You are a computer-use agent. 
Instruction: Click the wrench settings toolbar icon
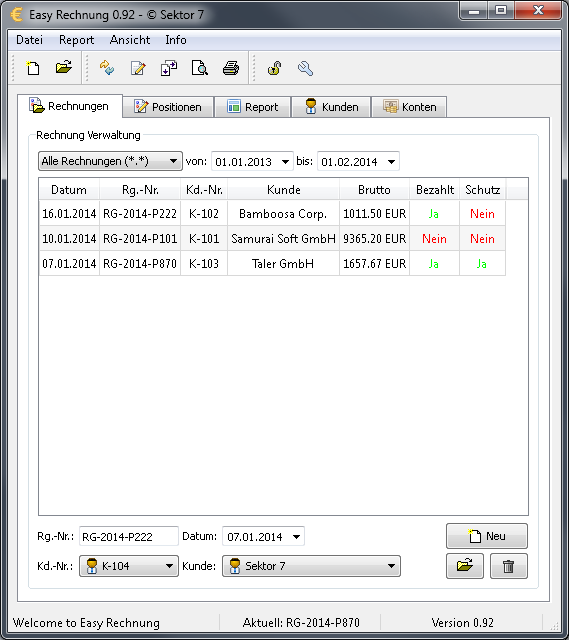(x=305, y=68)
